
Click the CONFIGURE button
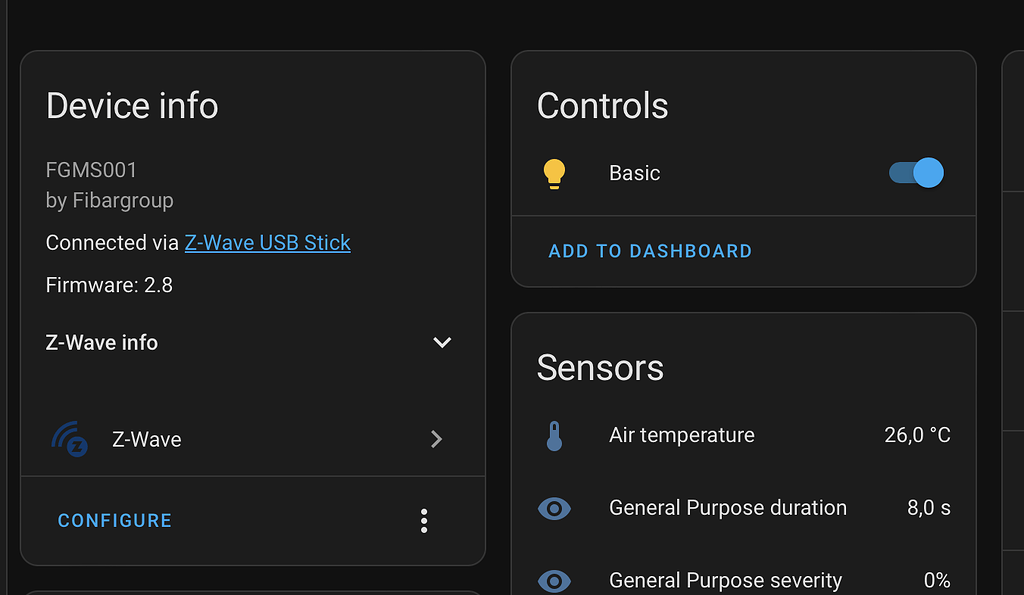coord(114,520)
